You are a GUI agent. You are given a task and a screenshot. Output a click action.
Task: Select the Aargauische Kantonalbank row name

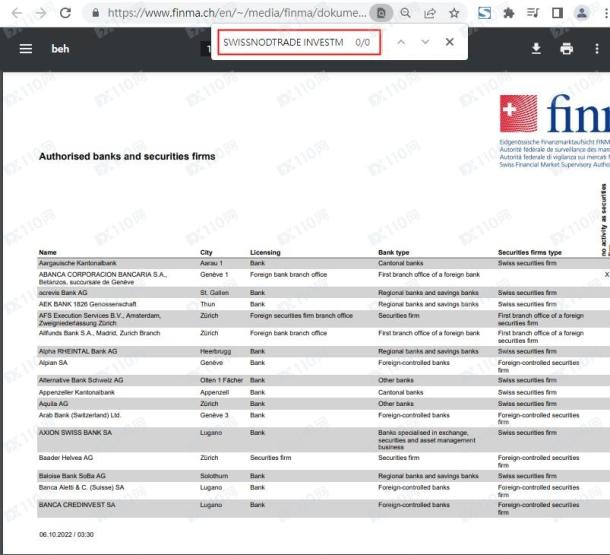[x=77, y=263]
